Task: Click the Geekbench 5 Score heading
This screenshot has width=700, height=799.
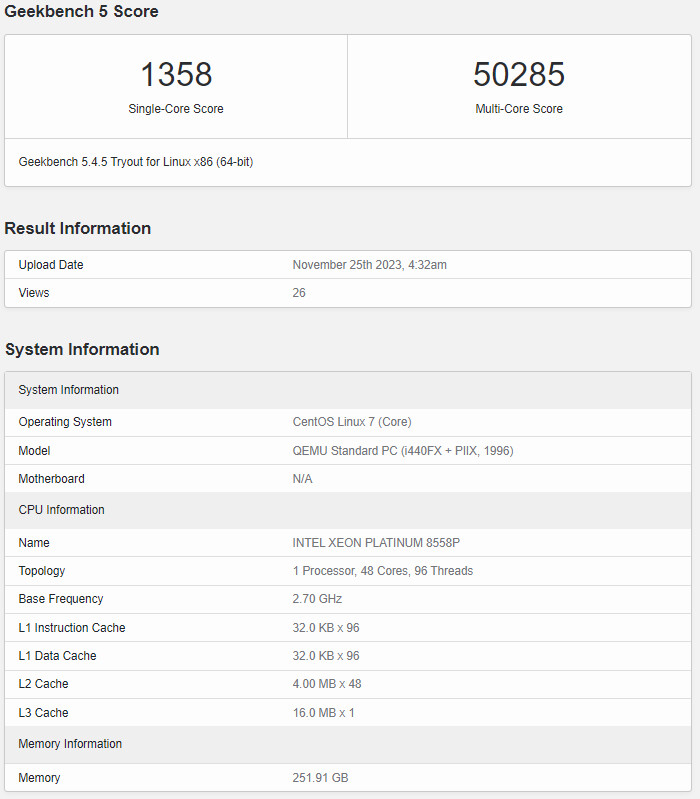Action: click(82, 11)
